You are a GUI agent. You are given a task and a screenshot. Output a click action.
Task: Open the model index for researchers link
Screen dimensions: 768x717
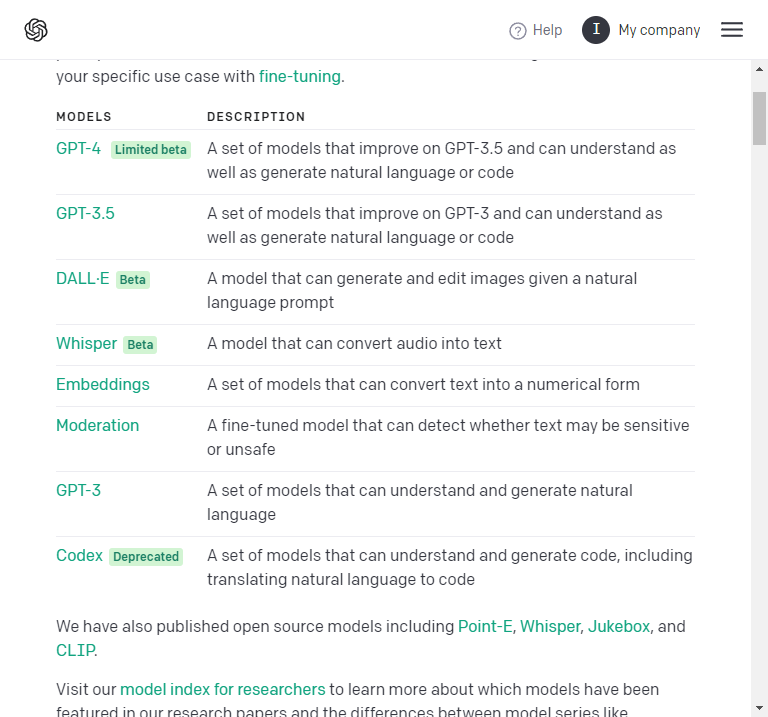222,690
